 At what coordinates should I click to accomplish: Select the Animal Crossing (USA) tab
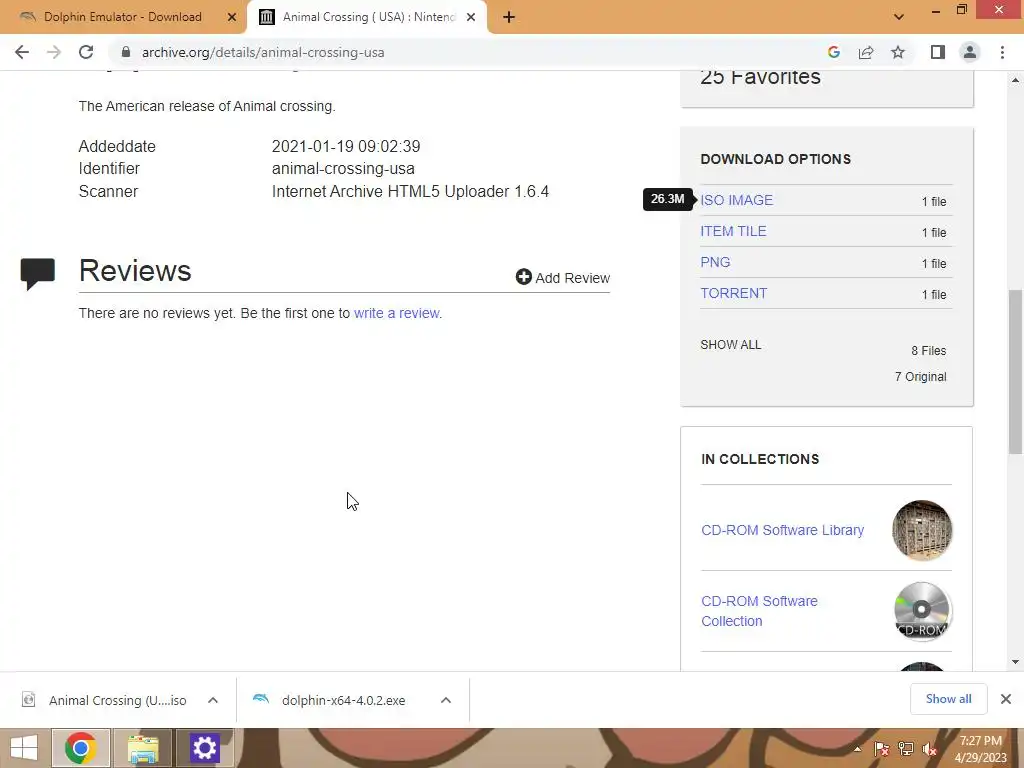tap(366, 17)
